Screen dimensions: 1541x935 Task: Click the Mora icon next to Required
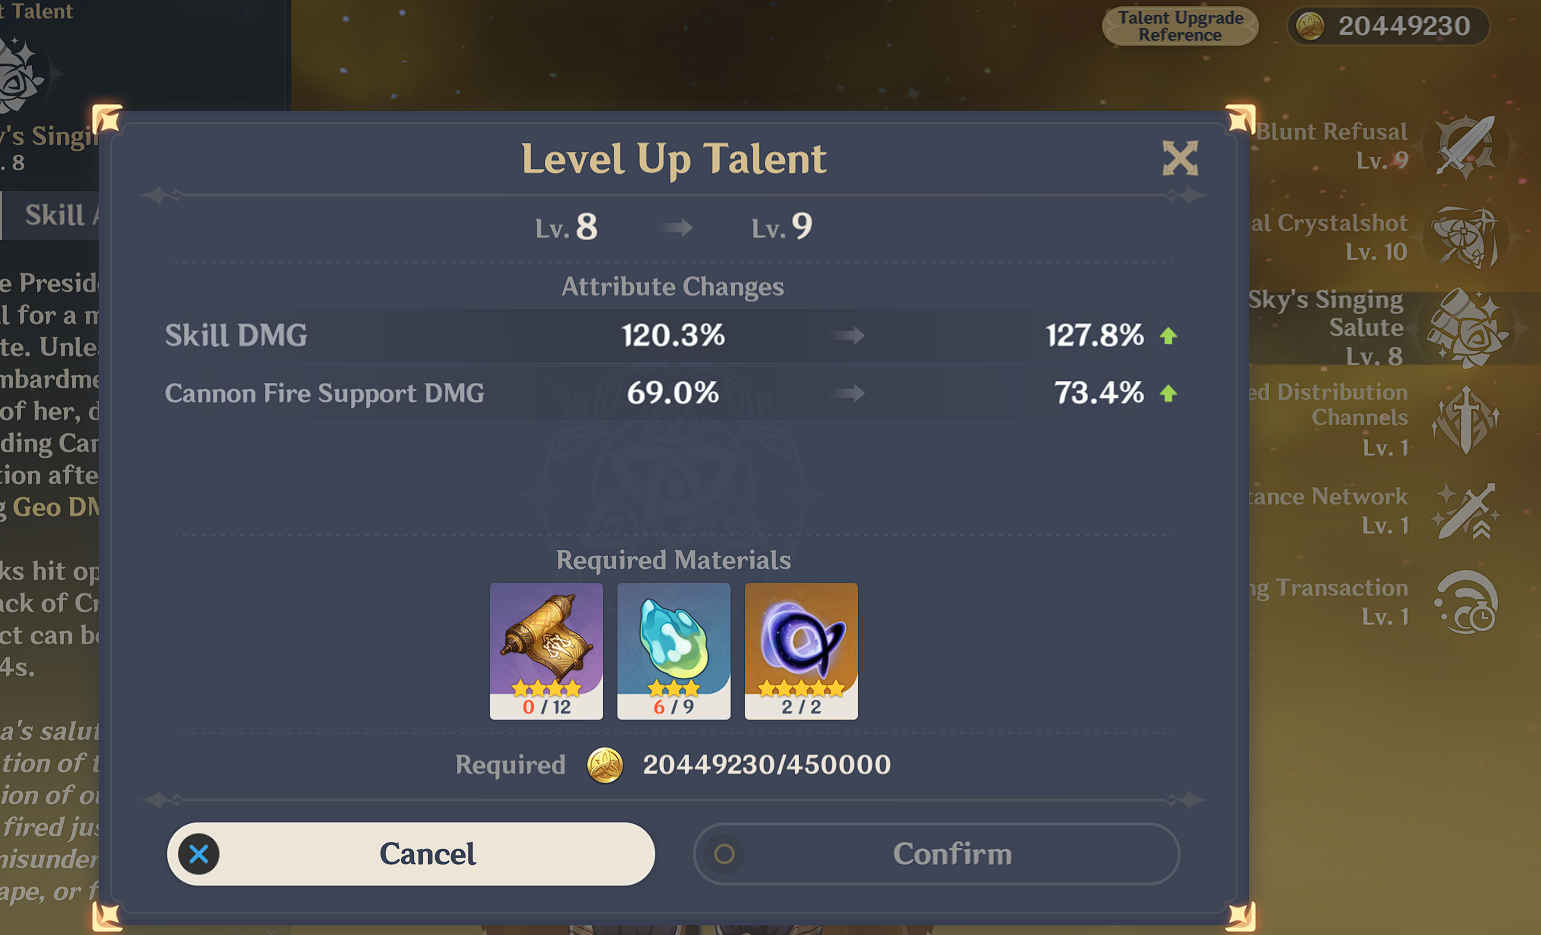605,766
